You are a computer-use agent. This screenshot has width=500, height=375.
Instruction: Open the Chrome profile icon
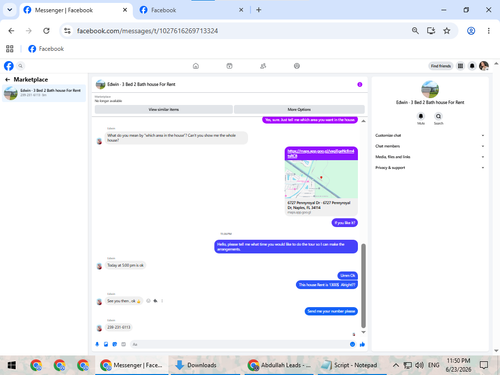(471, 31)
